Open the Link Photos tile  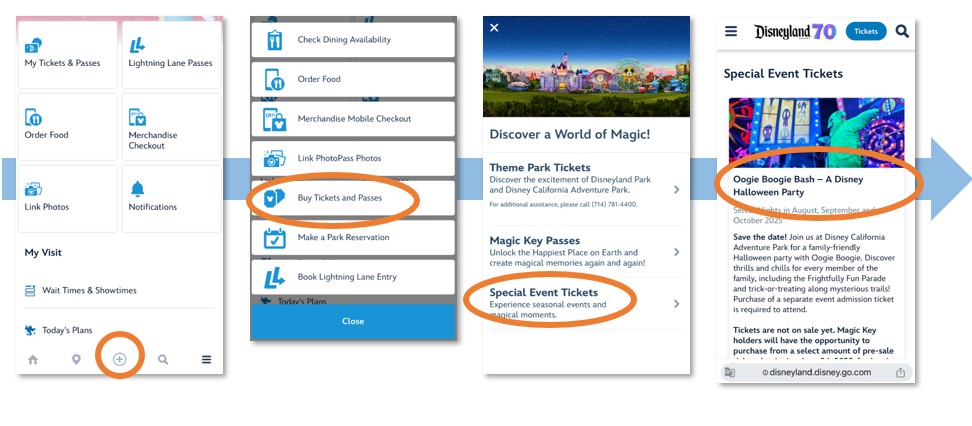point(67,198)
